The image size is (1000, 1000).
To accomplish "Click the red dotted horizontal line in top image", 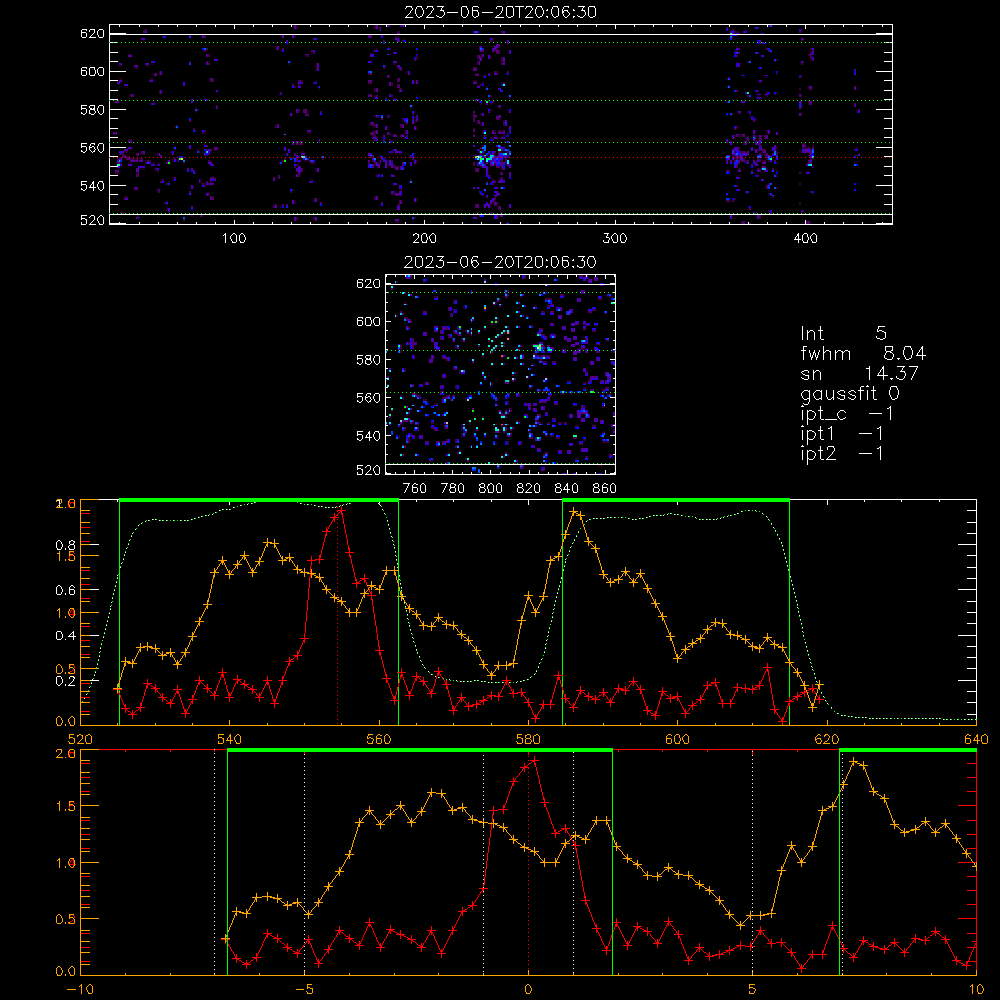I will pos(501,157).
